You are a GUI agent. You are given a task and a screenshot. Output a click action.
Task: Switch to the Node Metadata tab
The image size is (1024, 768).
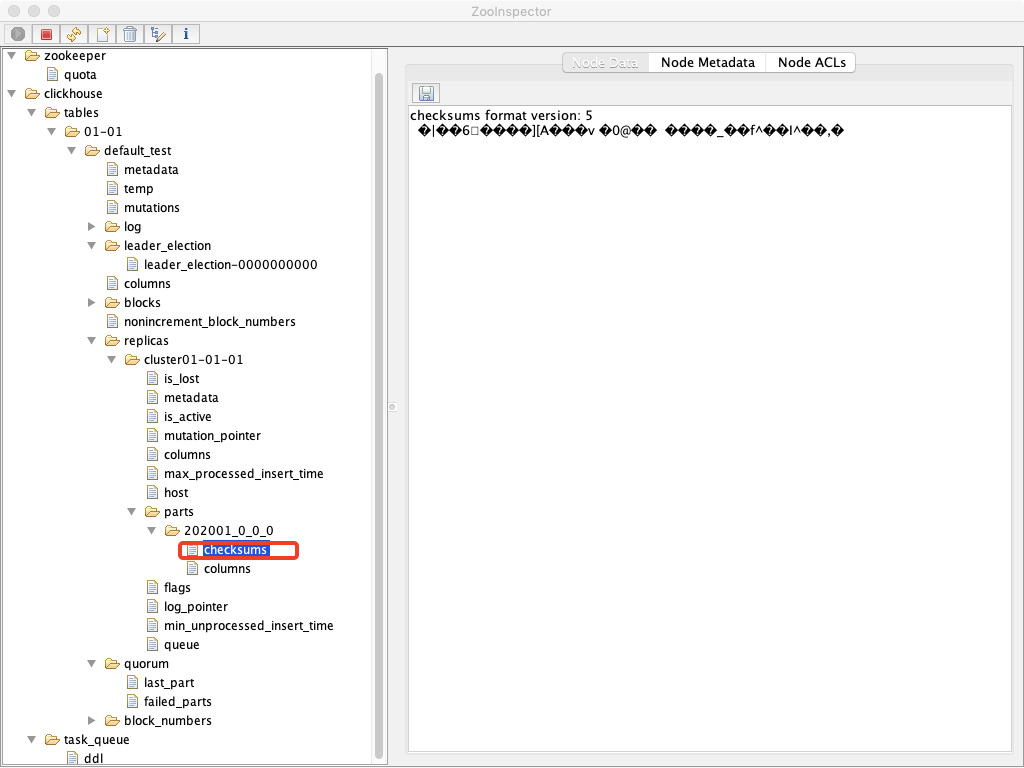707,63
